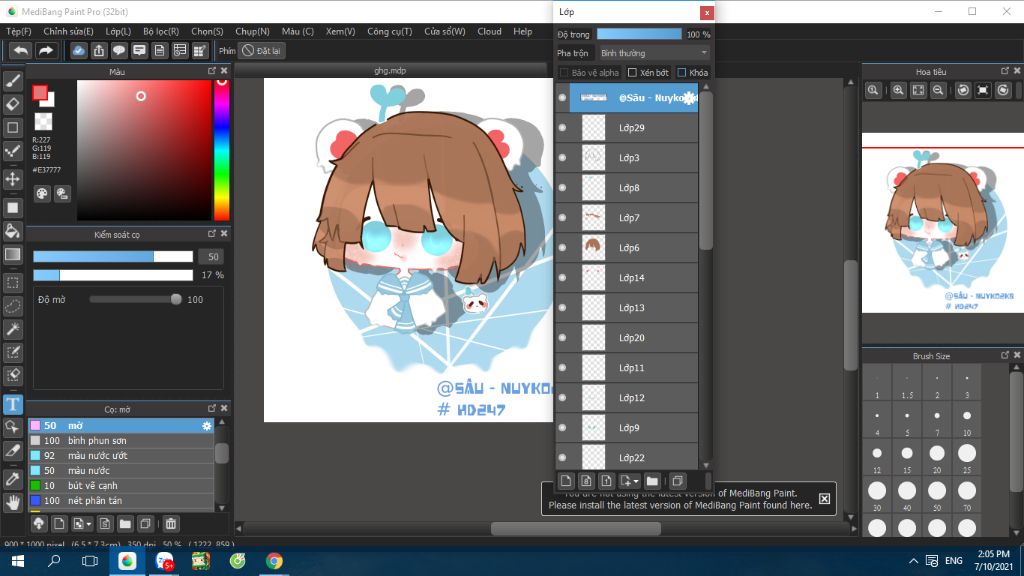This screenshot has width=1024, height=576.
Task: Select the Eyedropper tool
Action: pyautogui.click(x=12, y=479)
